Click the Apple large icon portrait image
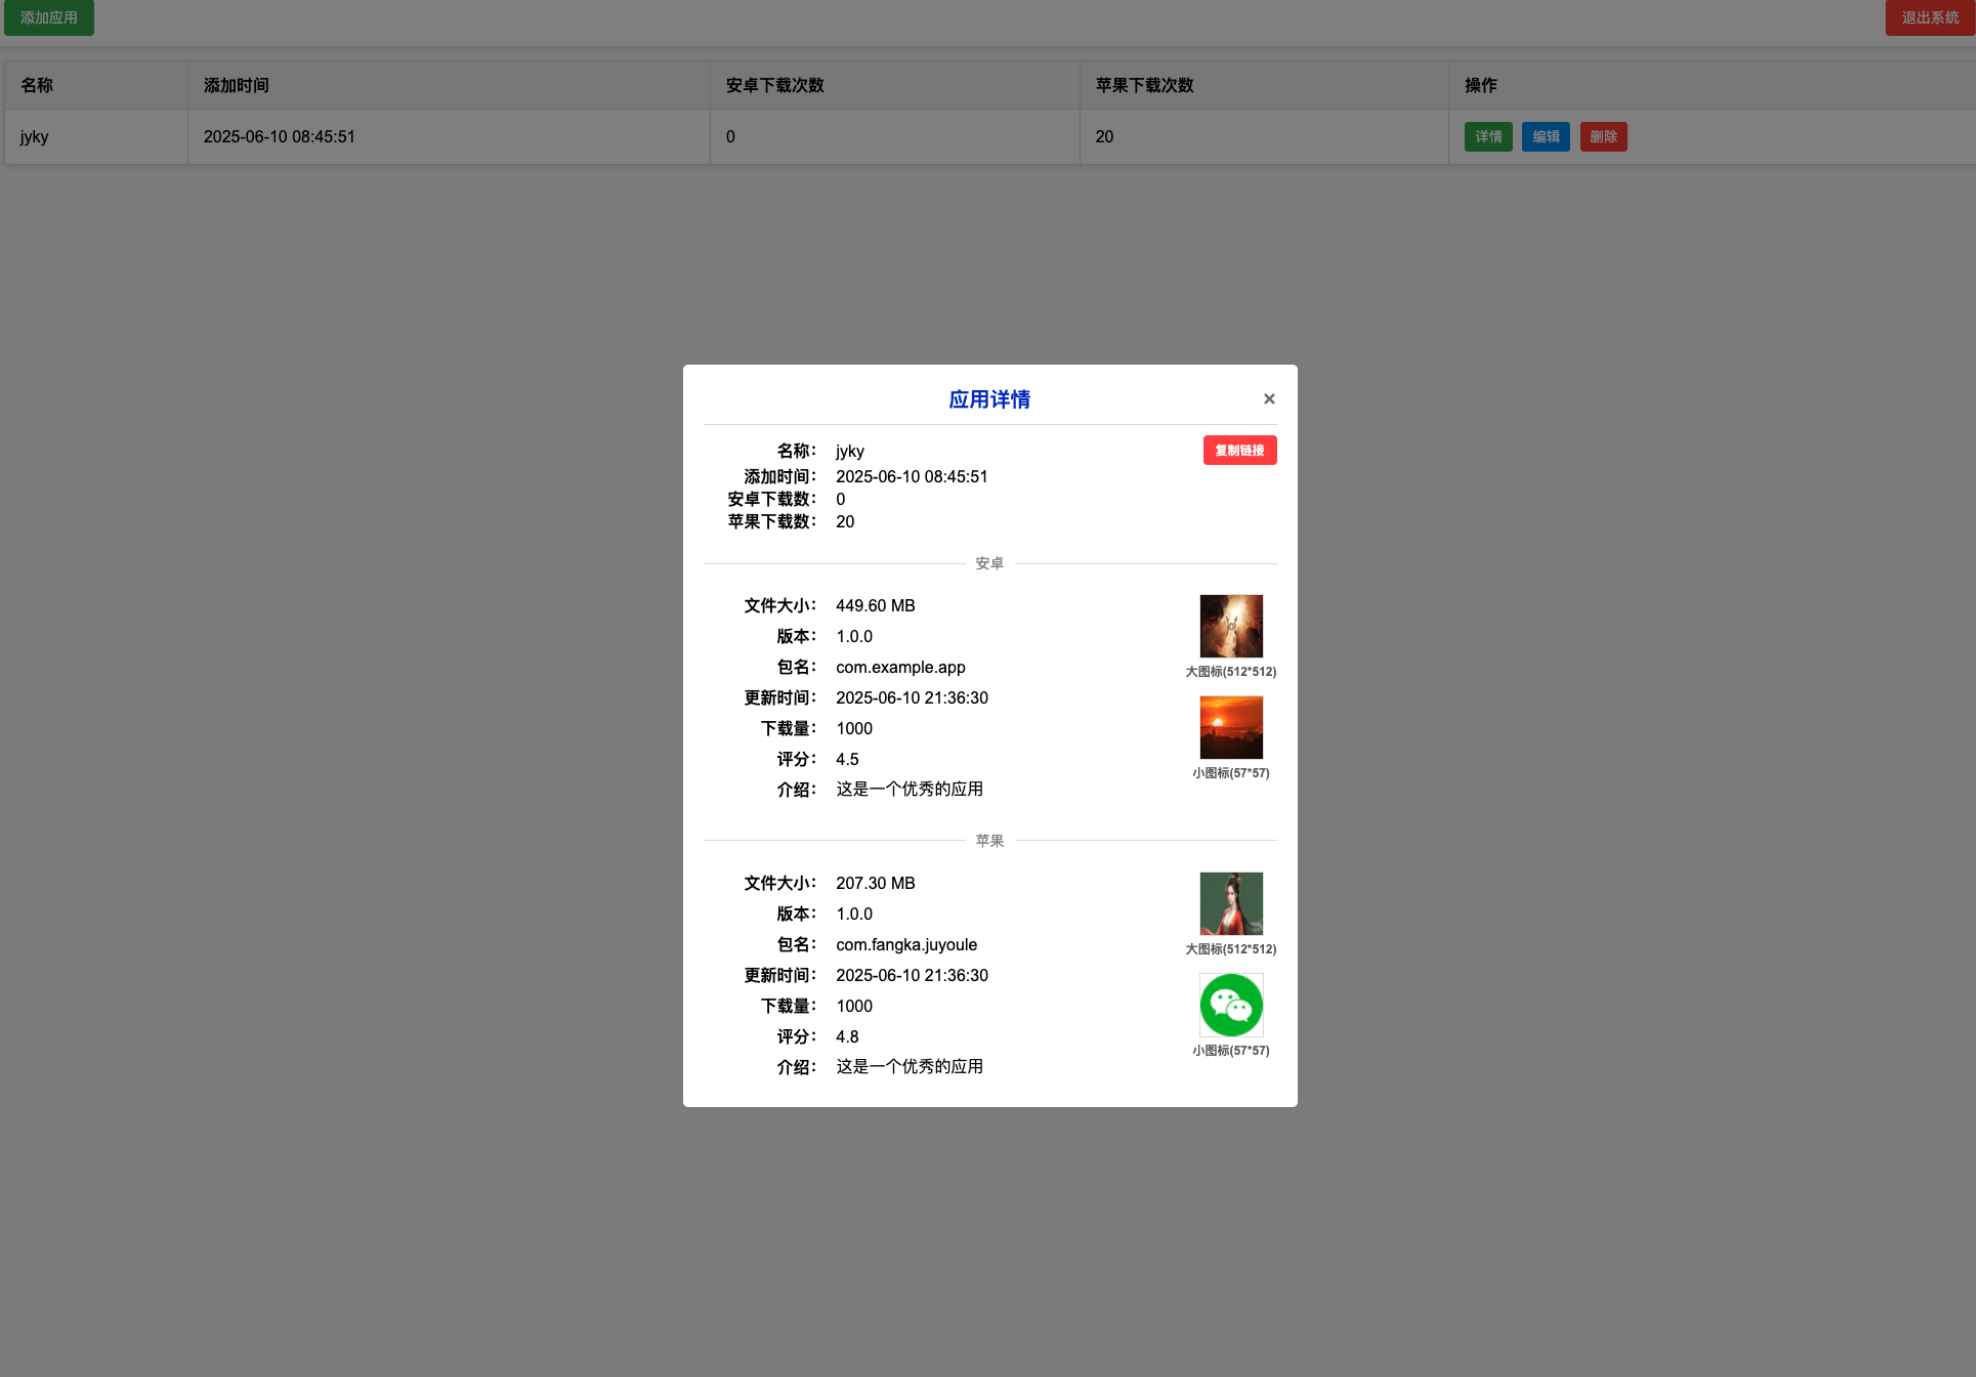This screenshot has height=1377, width=1976. pos(1230,903)
